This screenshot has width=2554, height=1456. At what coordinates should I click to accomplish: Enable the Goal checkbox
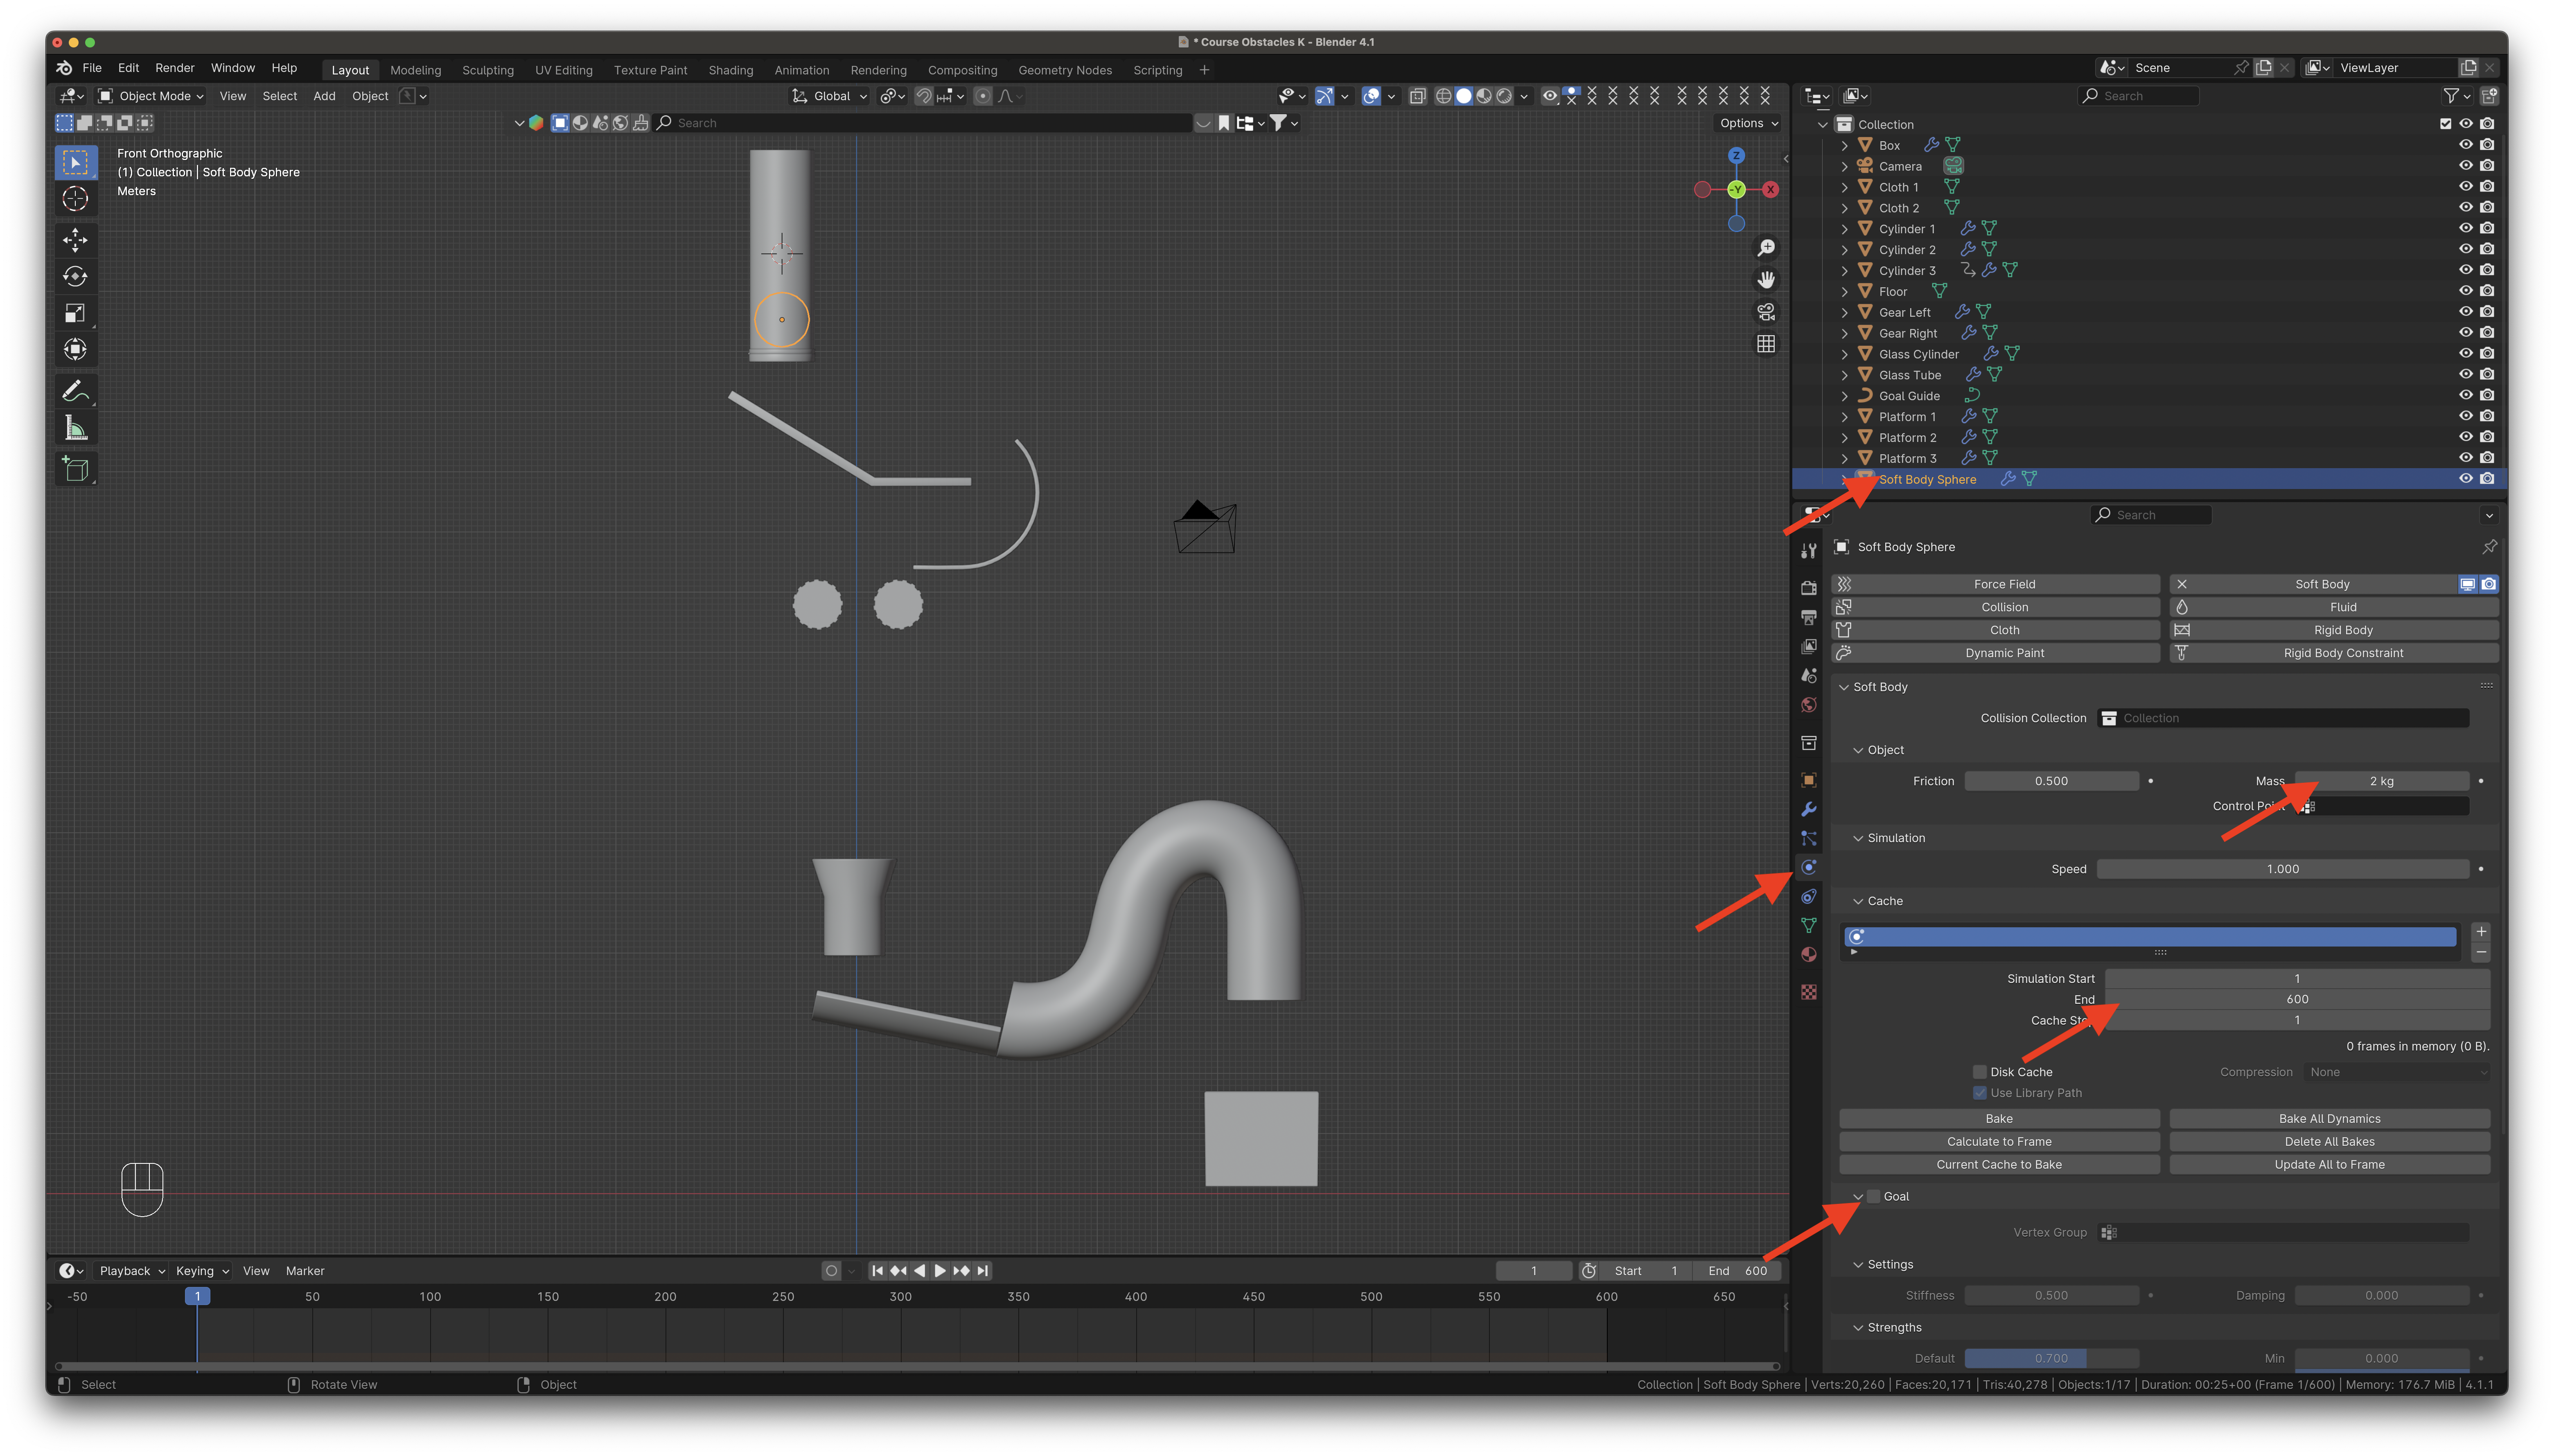click(1873, 1197)
